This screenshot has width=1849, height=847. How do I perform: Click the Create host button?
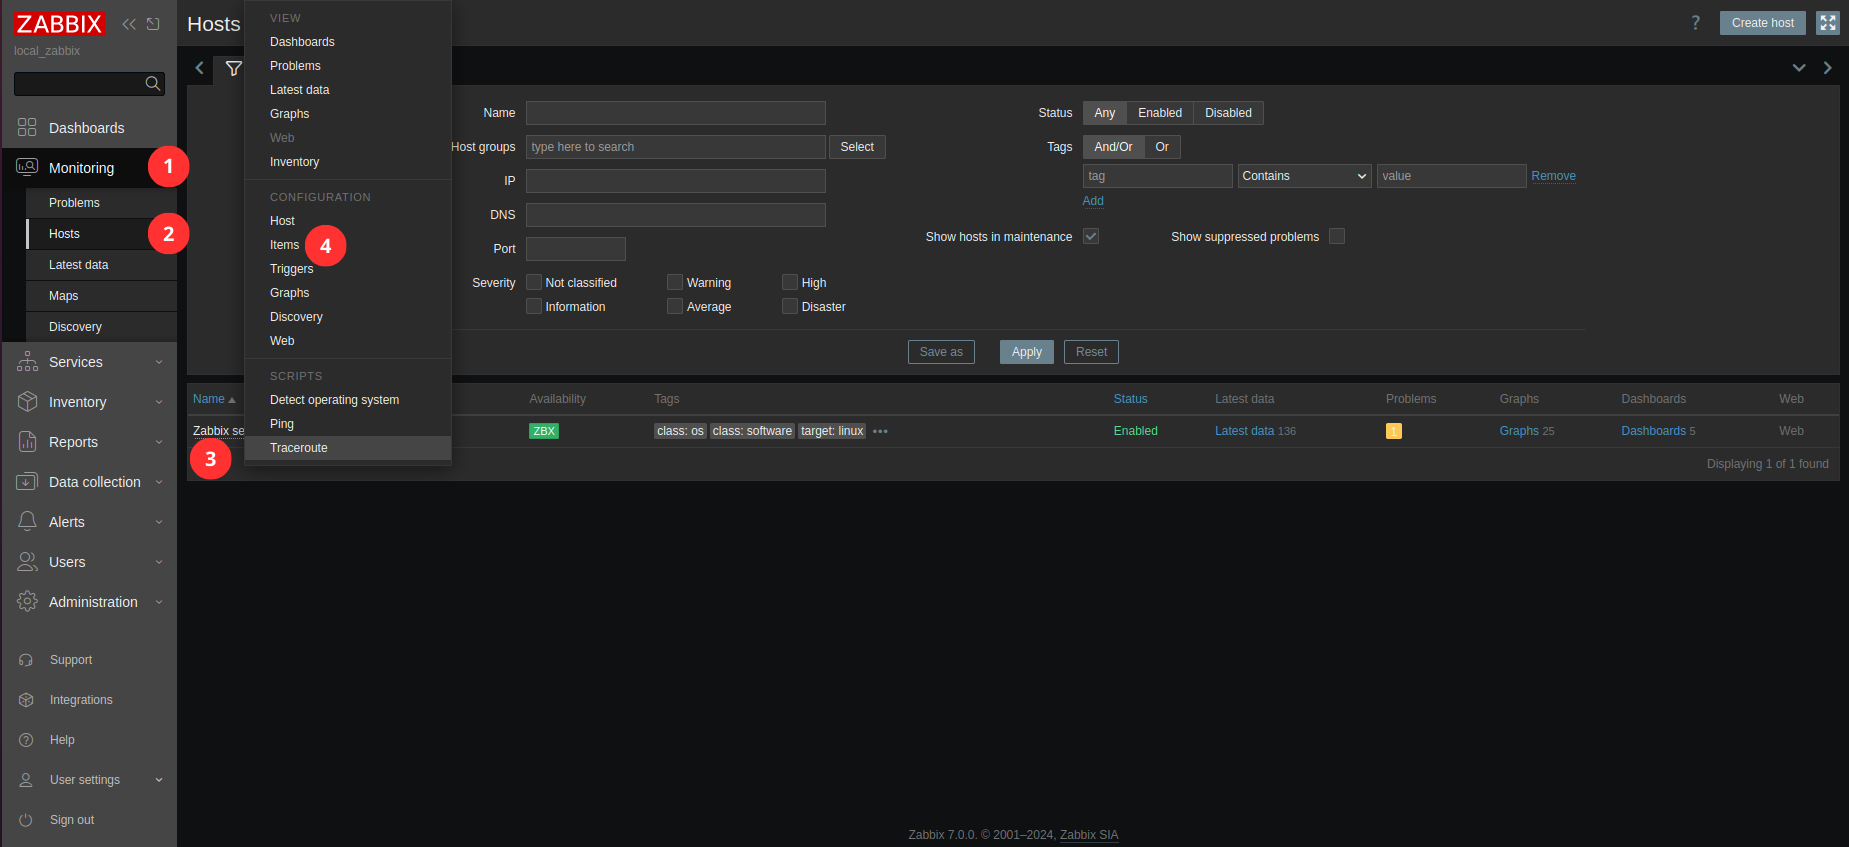click(1762, 23)
